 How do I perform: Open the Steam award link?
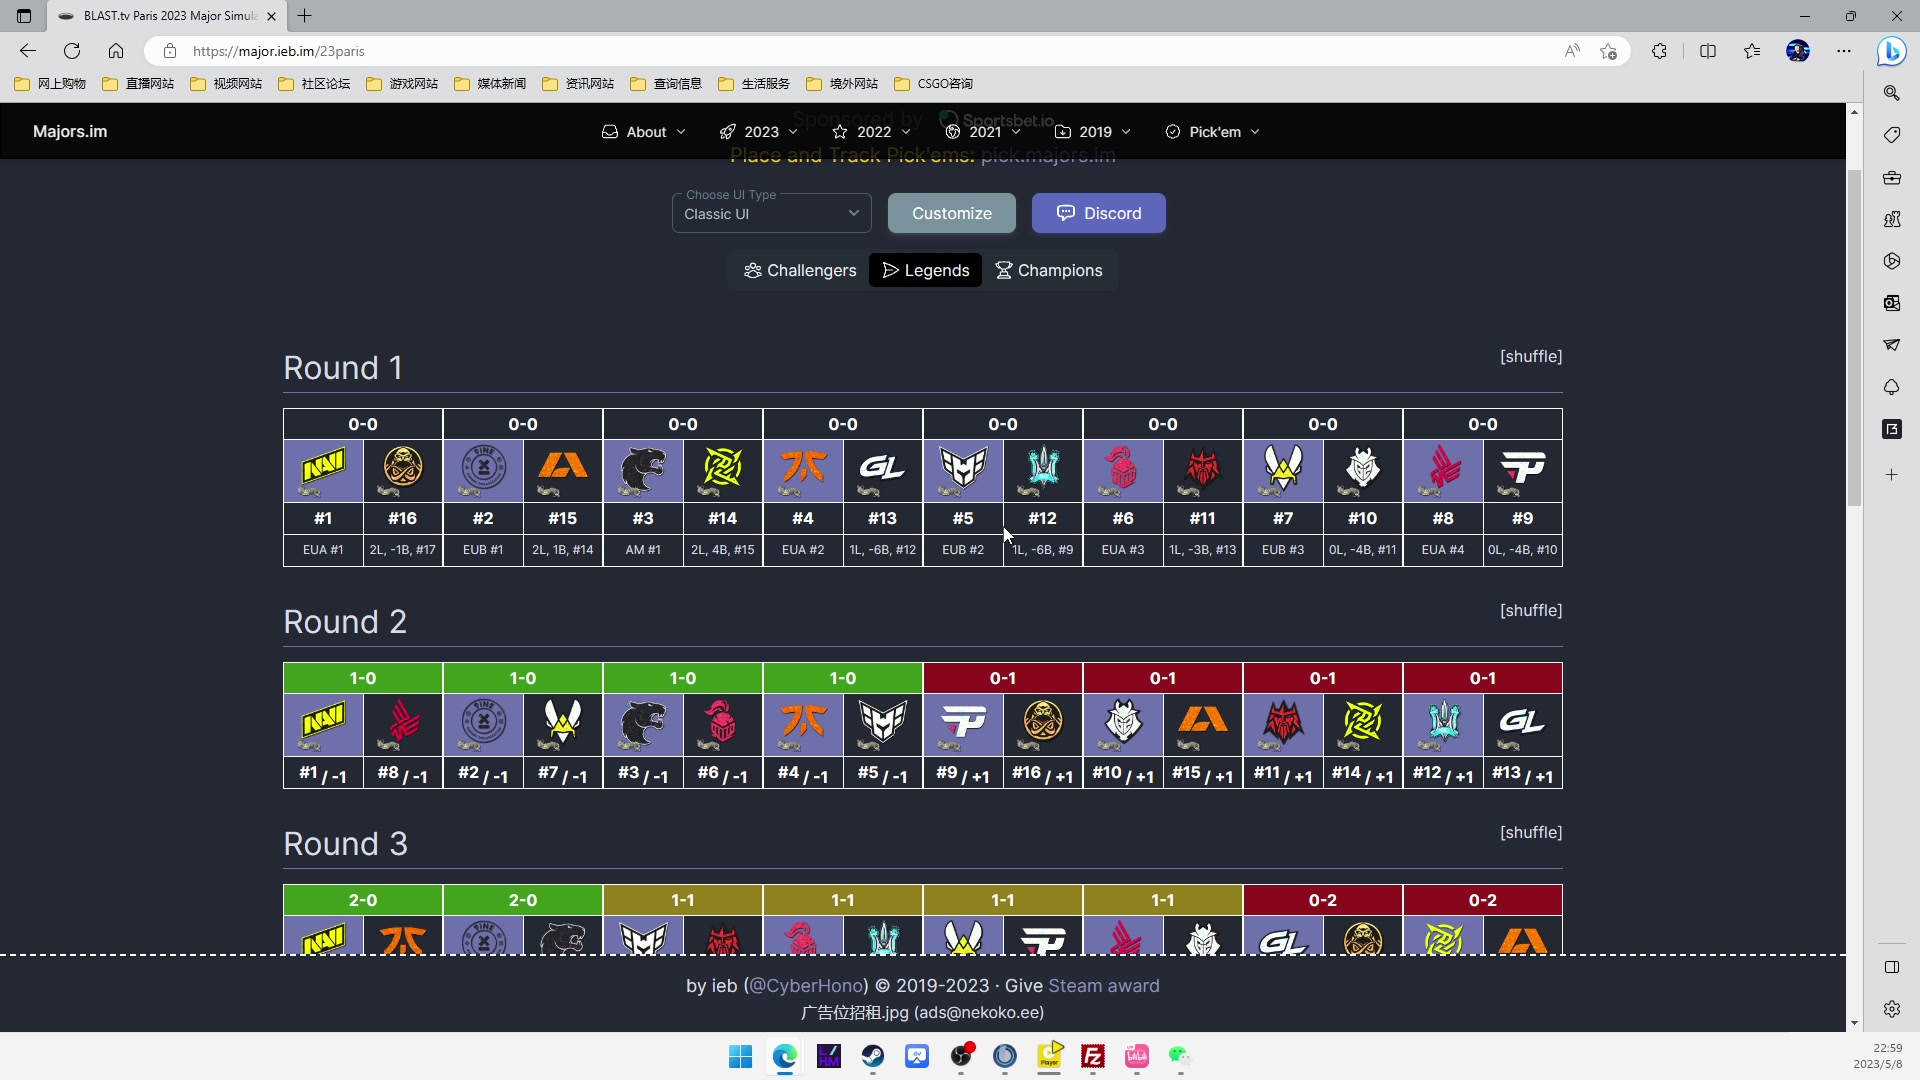pos(1104,986)
